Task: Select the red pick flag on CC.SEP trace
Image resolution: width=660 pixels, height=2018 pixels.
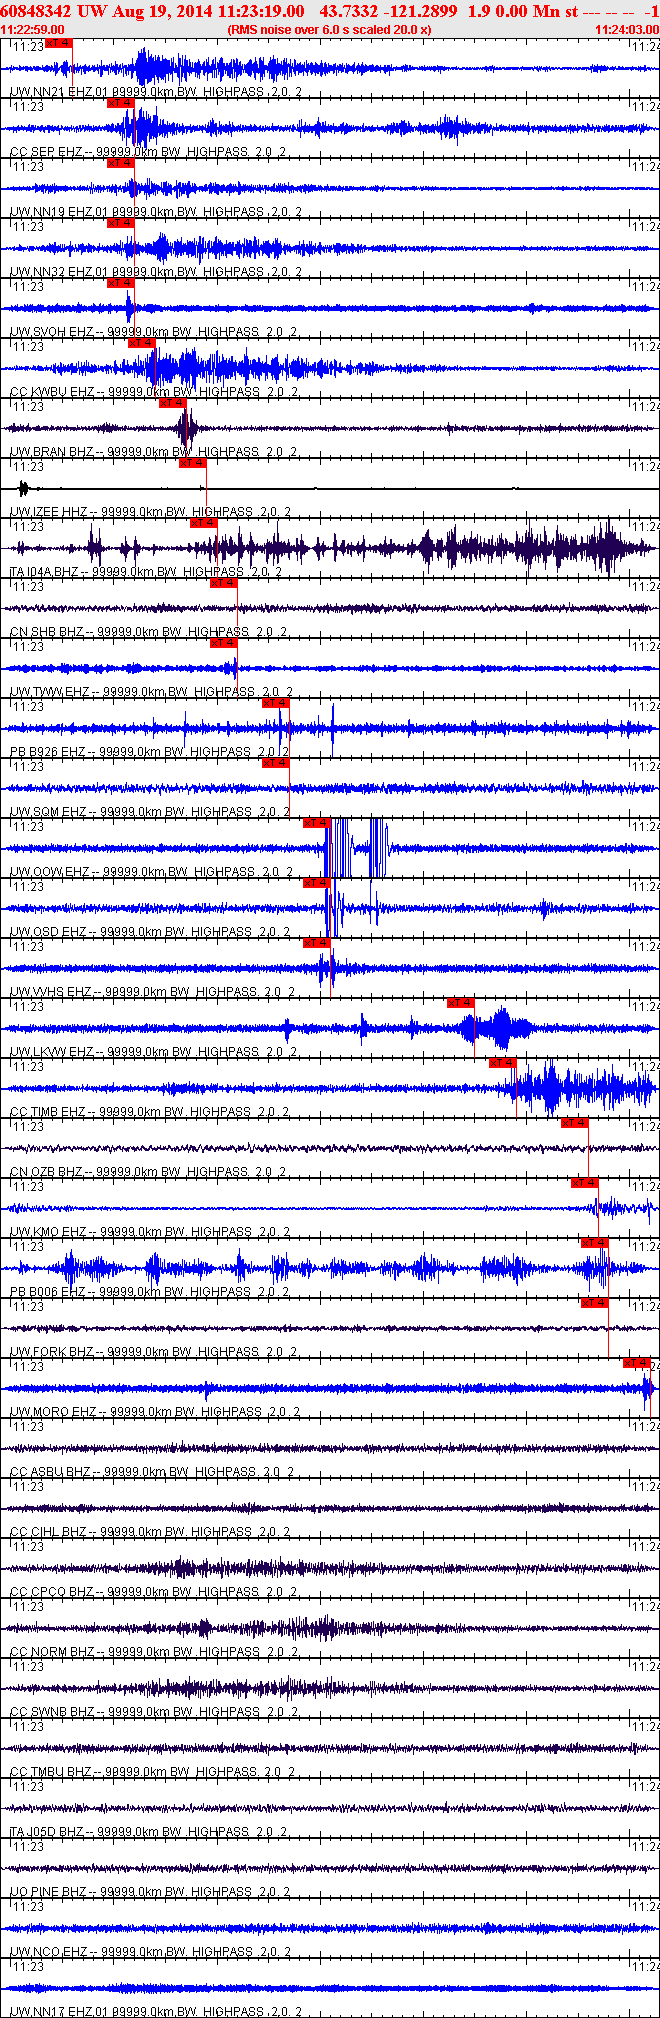Action: 120,103
